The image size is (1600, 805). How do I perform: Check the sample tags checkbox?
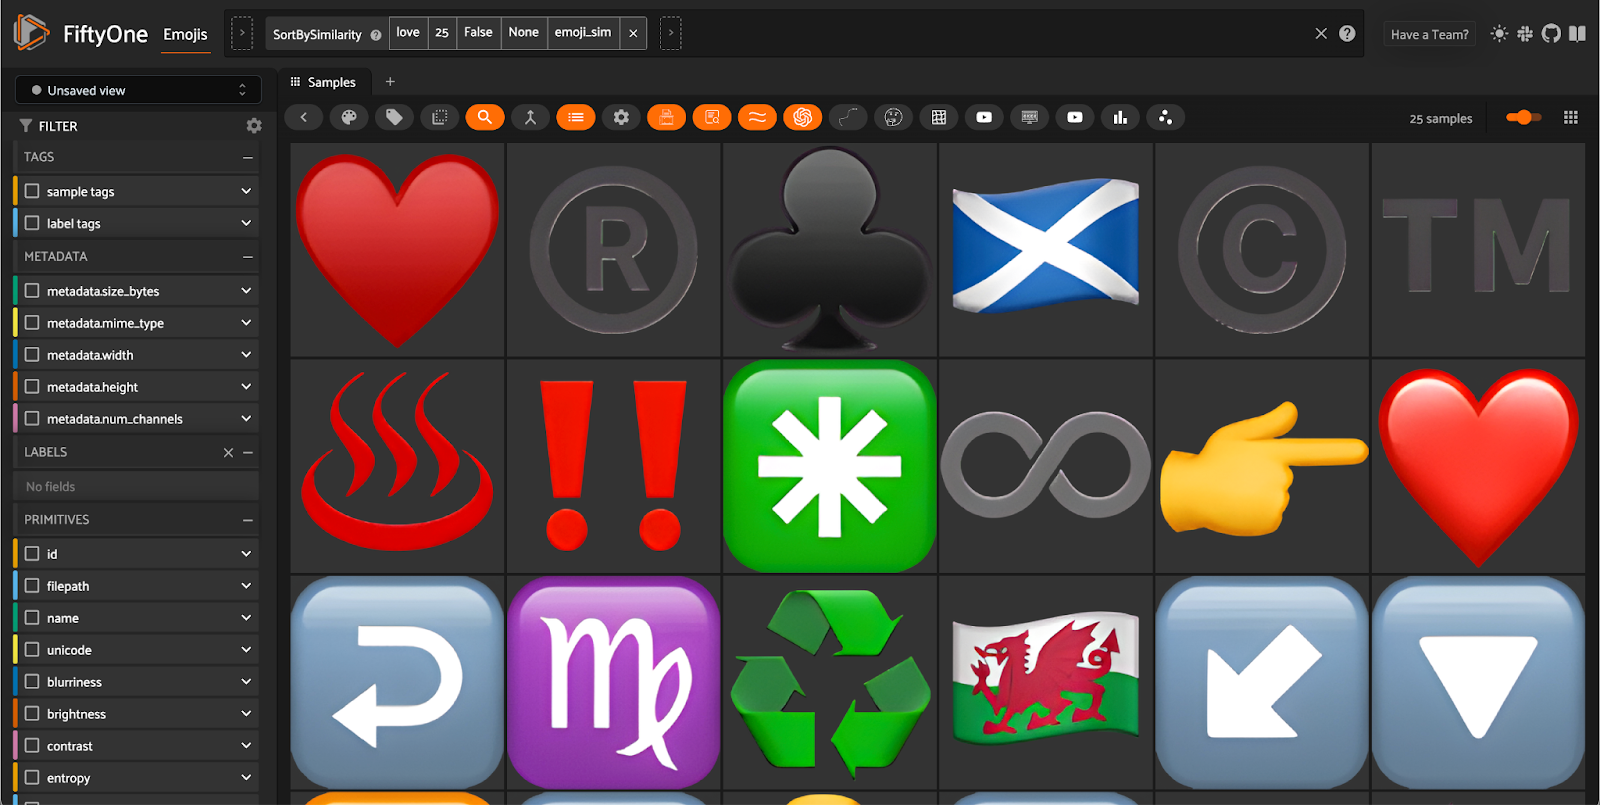coord(32,191)
